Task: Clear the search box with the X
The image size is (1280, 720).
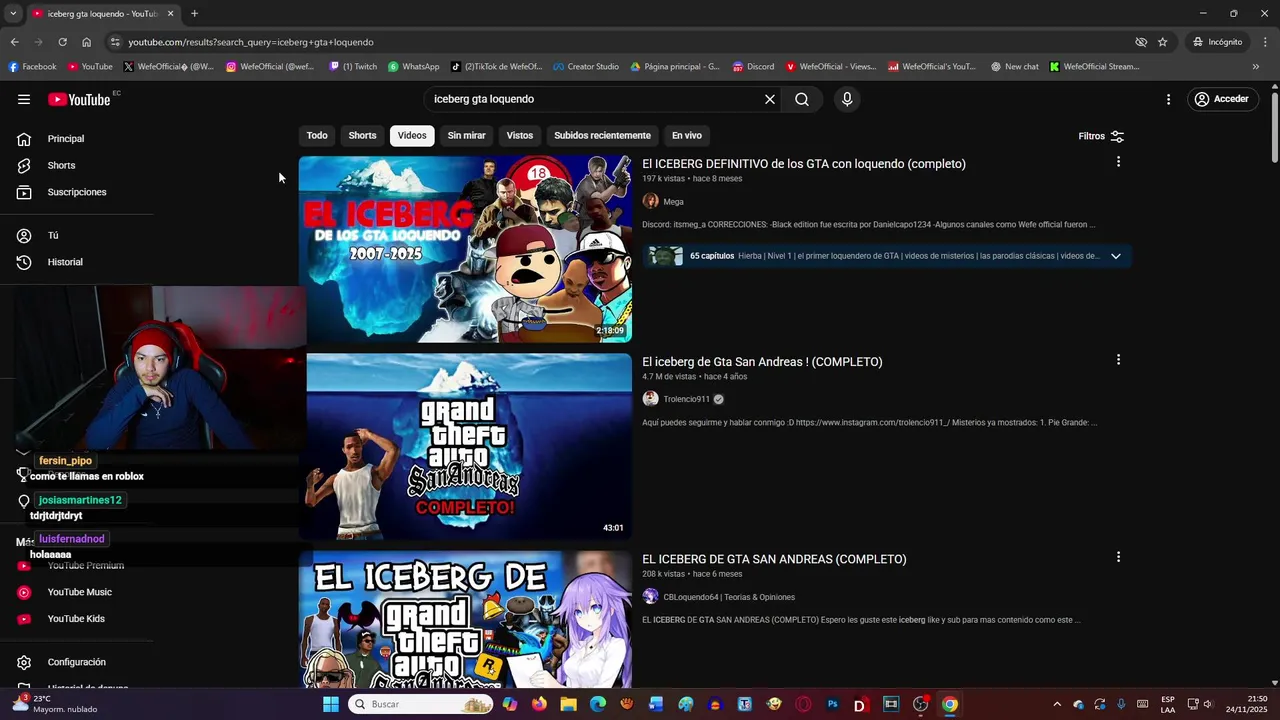Action: [770, 99]
